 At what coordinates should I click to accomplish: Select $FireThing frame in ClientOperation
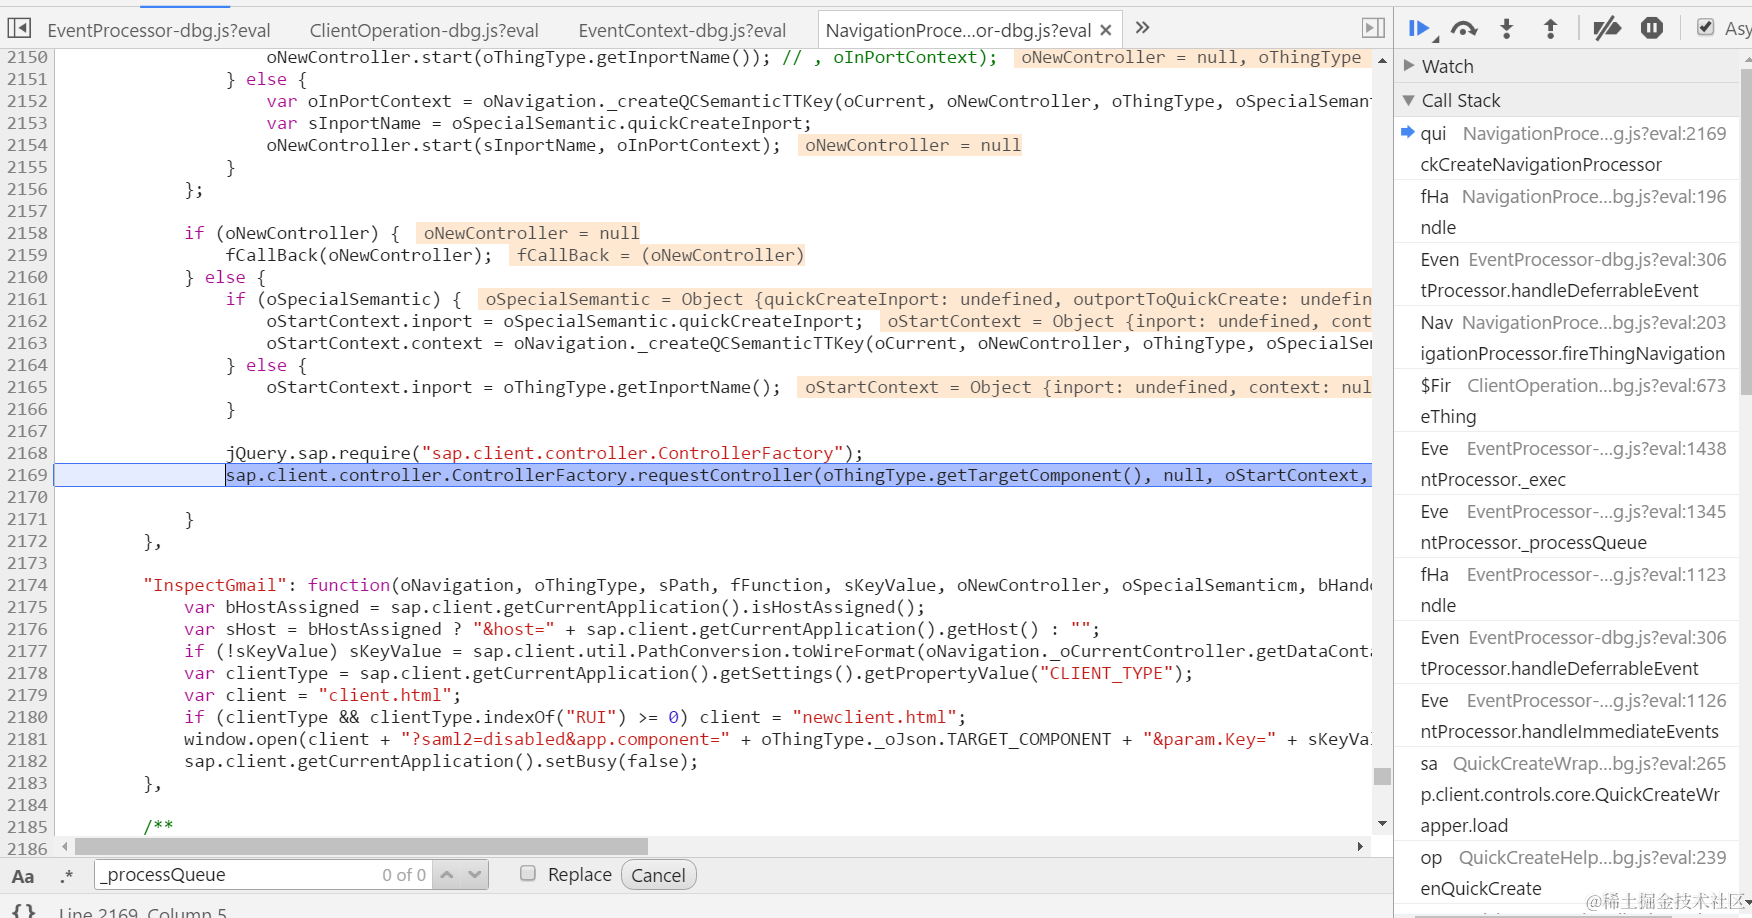pos(1568,401)
